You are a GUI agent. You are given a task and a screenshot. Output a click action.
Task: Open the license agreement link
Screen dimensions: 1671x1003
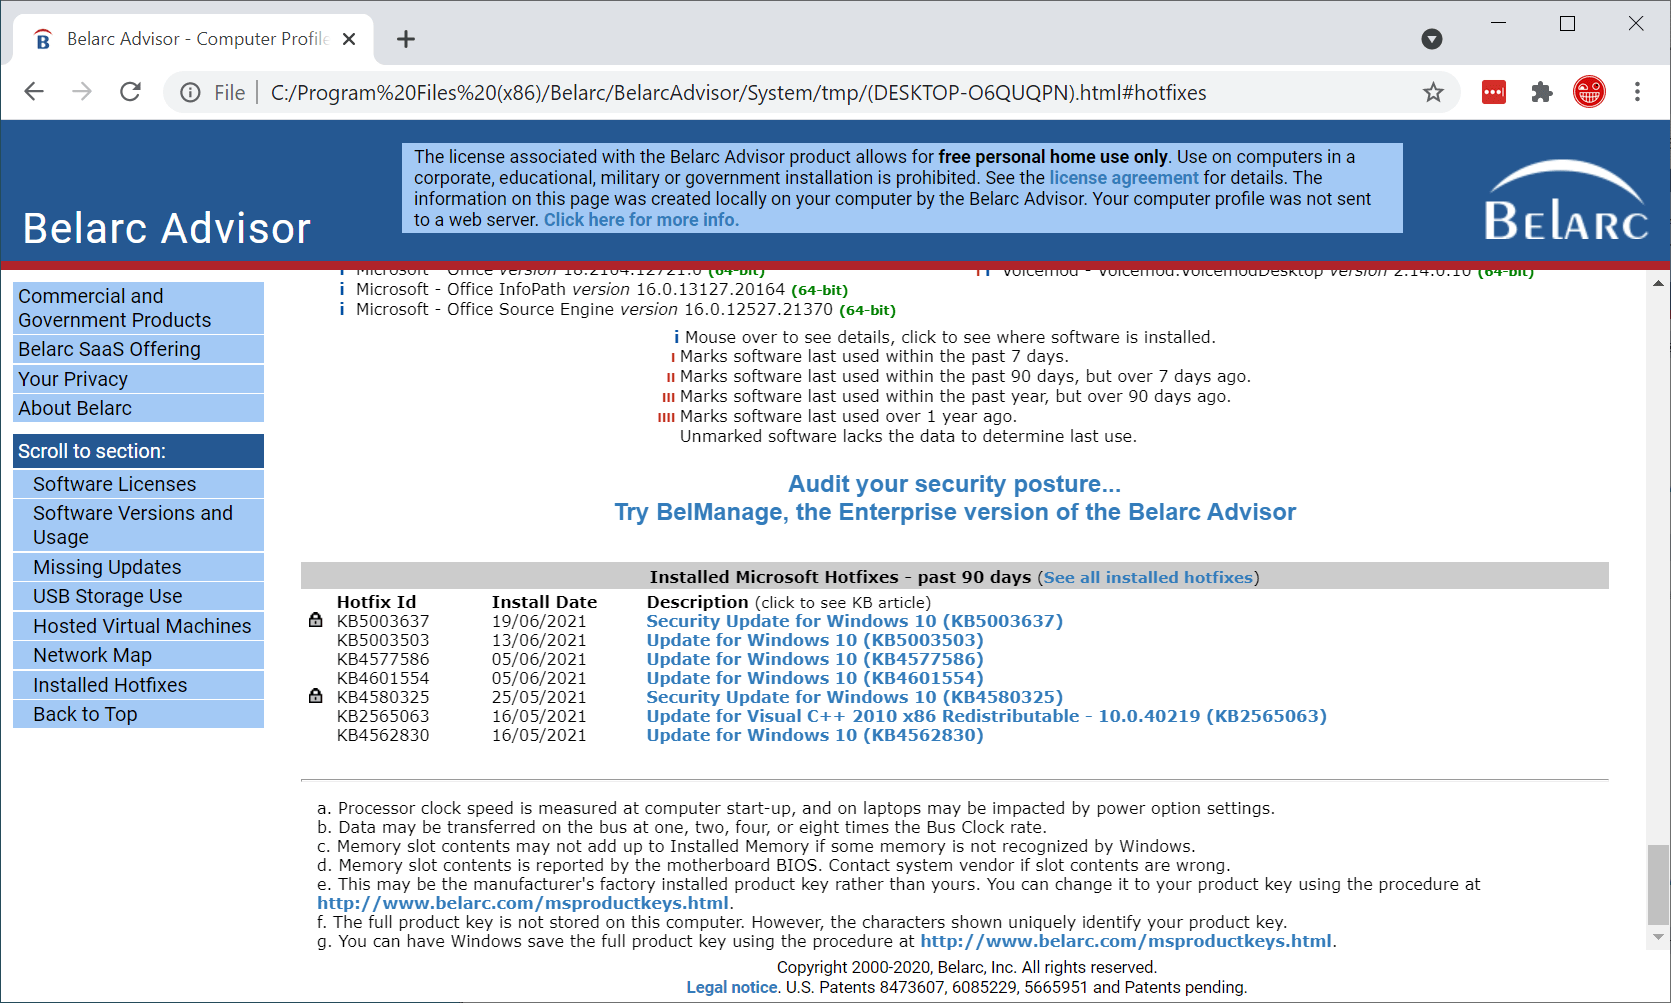(1123, 178)
